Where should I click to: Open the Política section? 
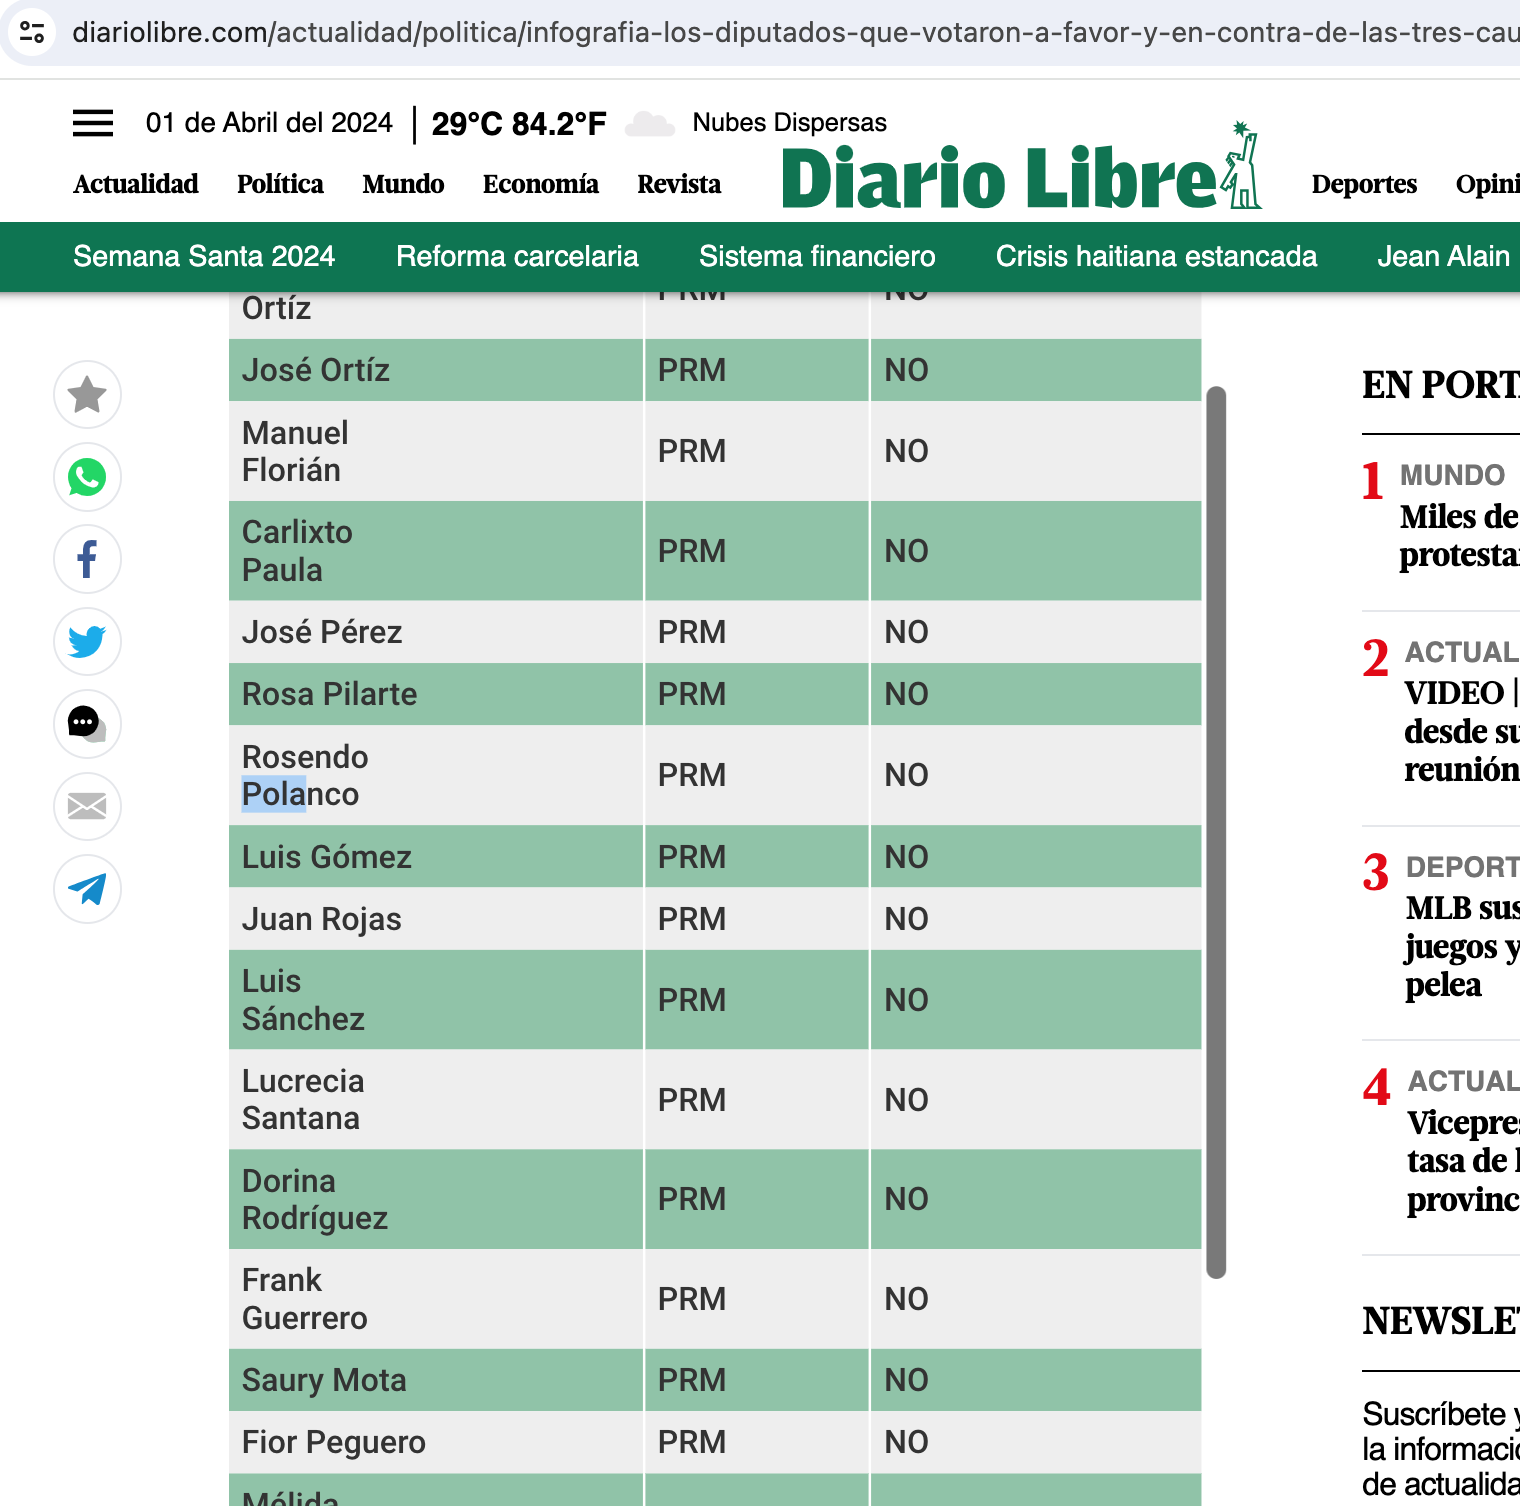[x=280, y=184]
